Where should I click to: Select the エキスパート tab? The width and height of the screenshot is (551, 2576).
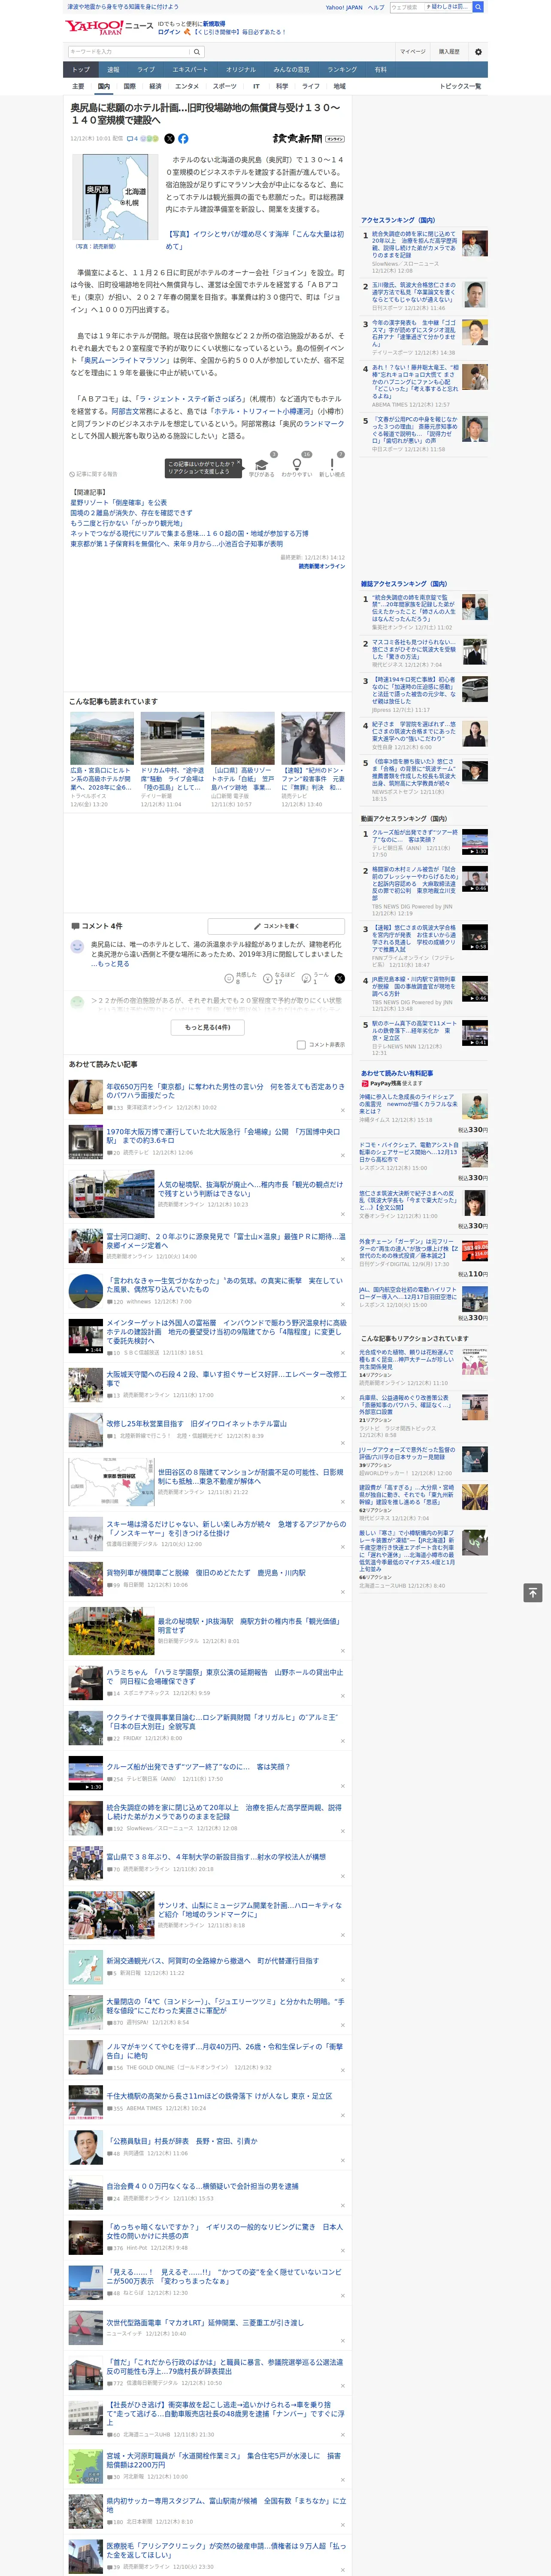click(190, 70)
